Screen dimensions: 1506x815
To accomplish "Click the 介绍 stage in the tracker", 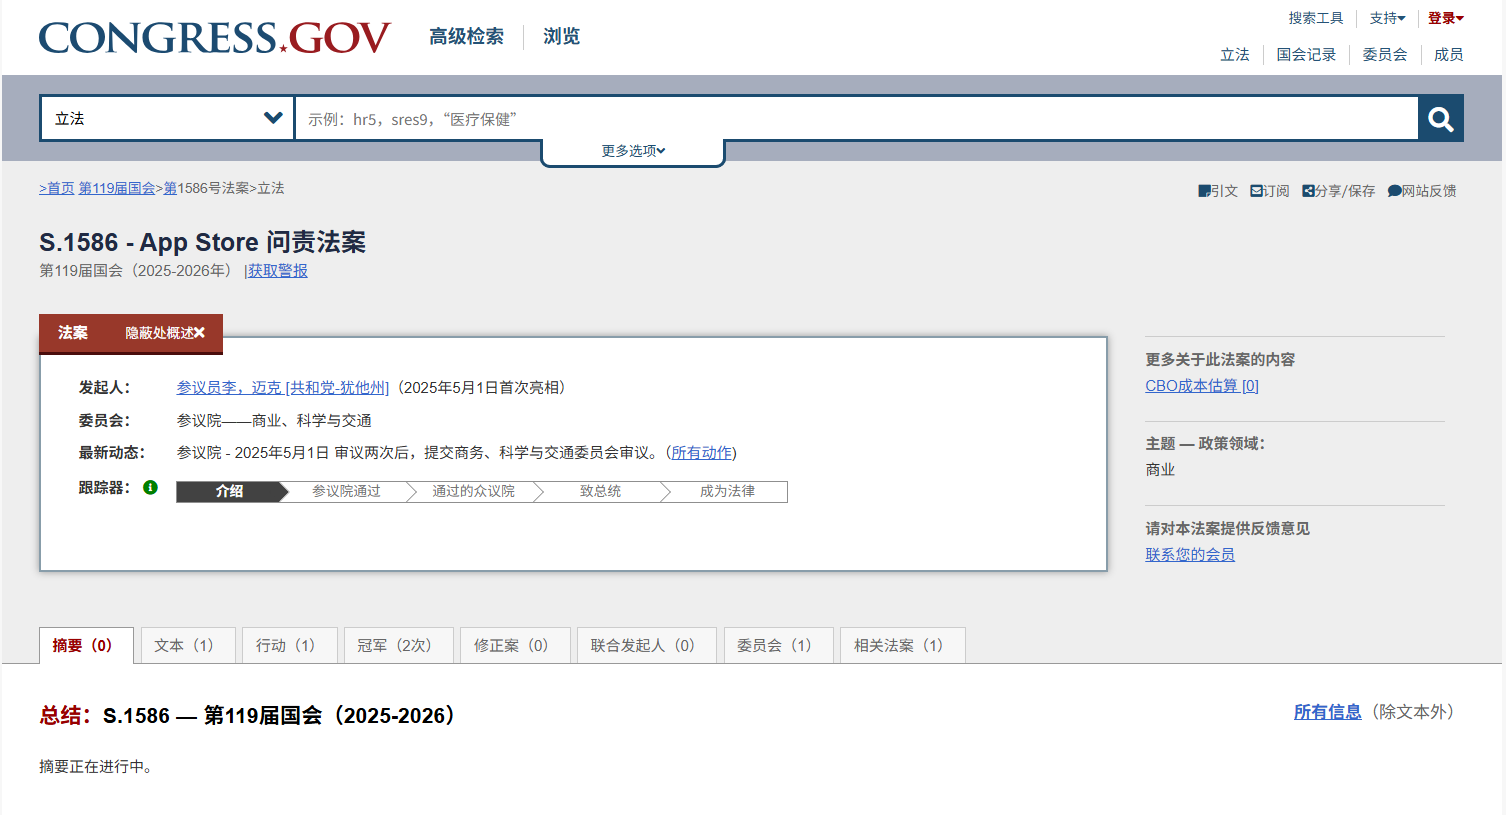I will click(230, 492).
